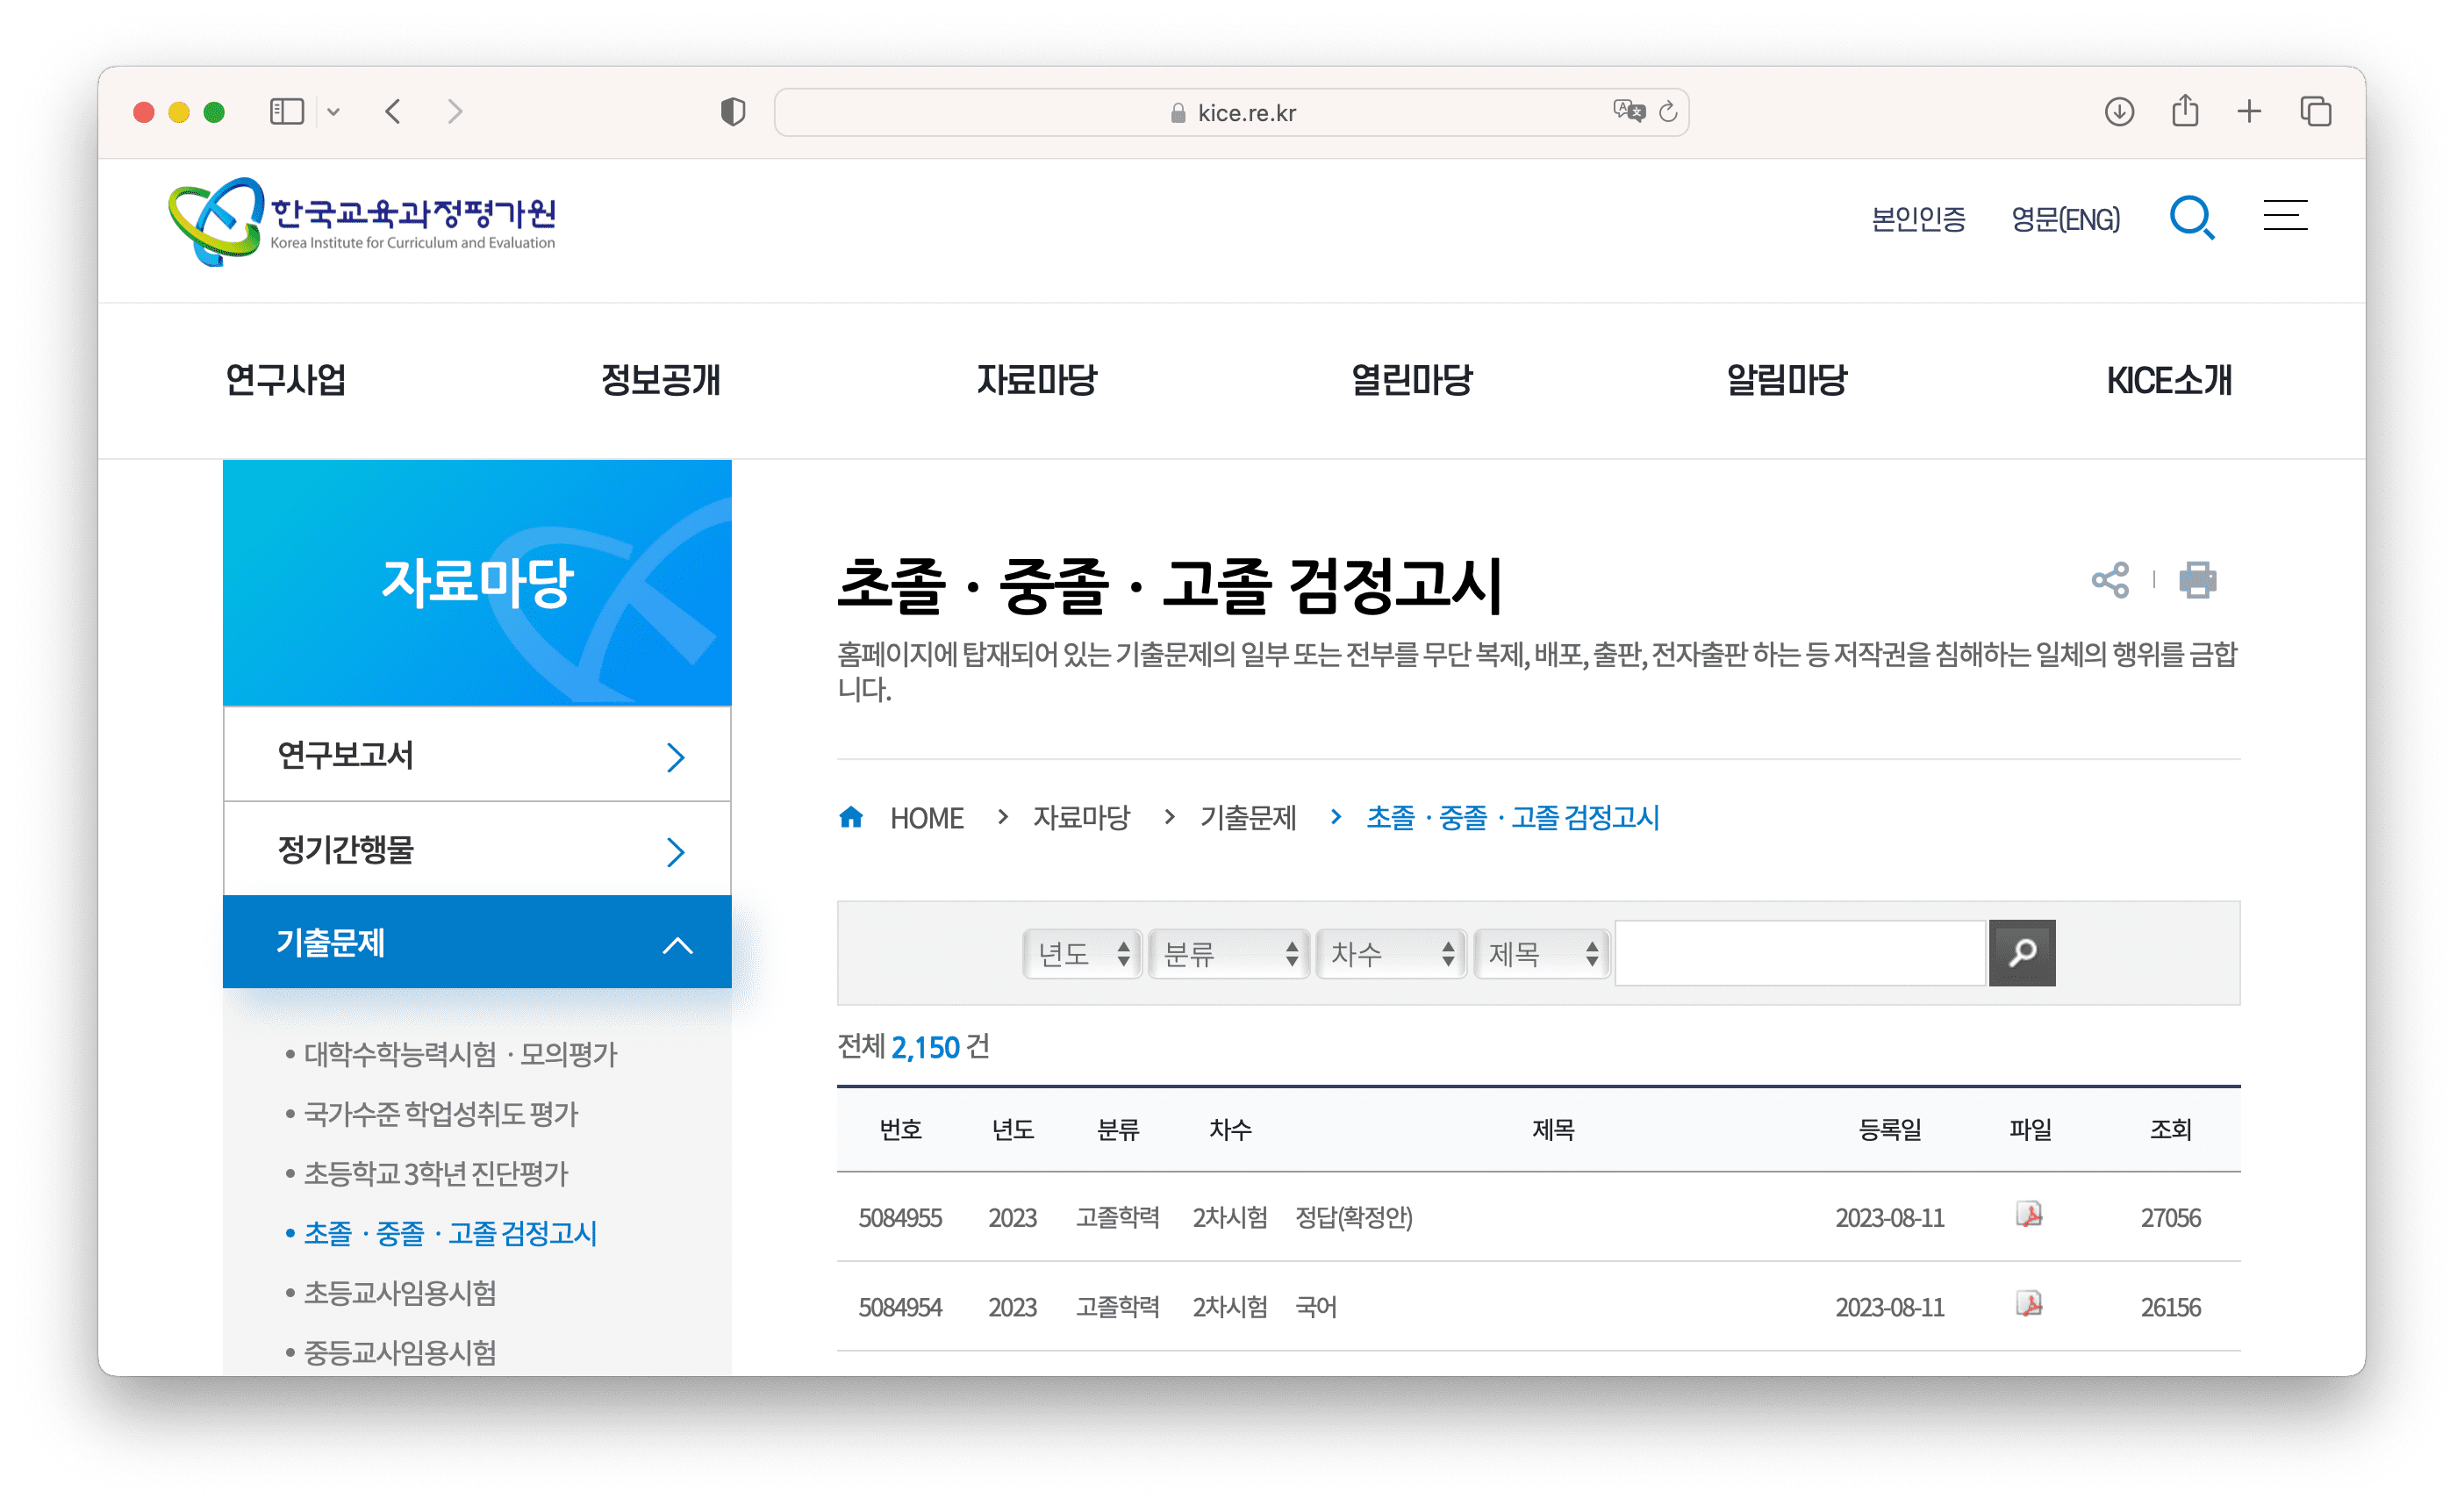
Task: Open 대학수학능력시험·모의평가 sidebar link
Action: coord(460,1054)
